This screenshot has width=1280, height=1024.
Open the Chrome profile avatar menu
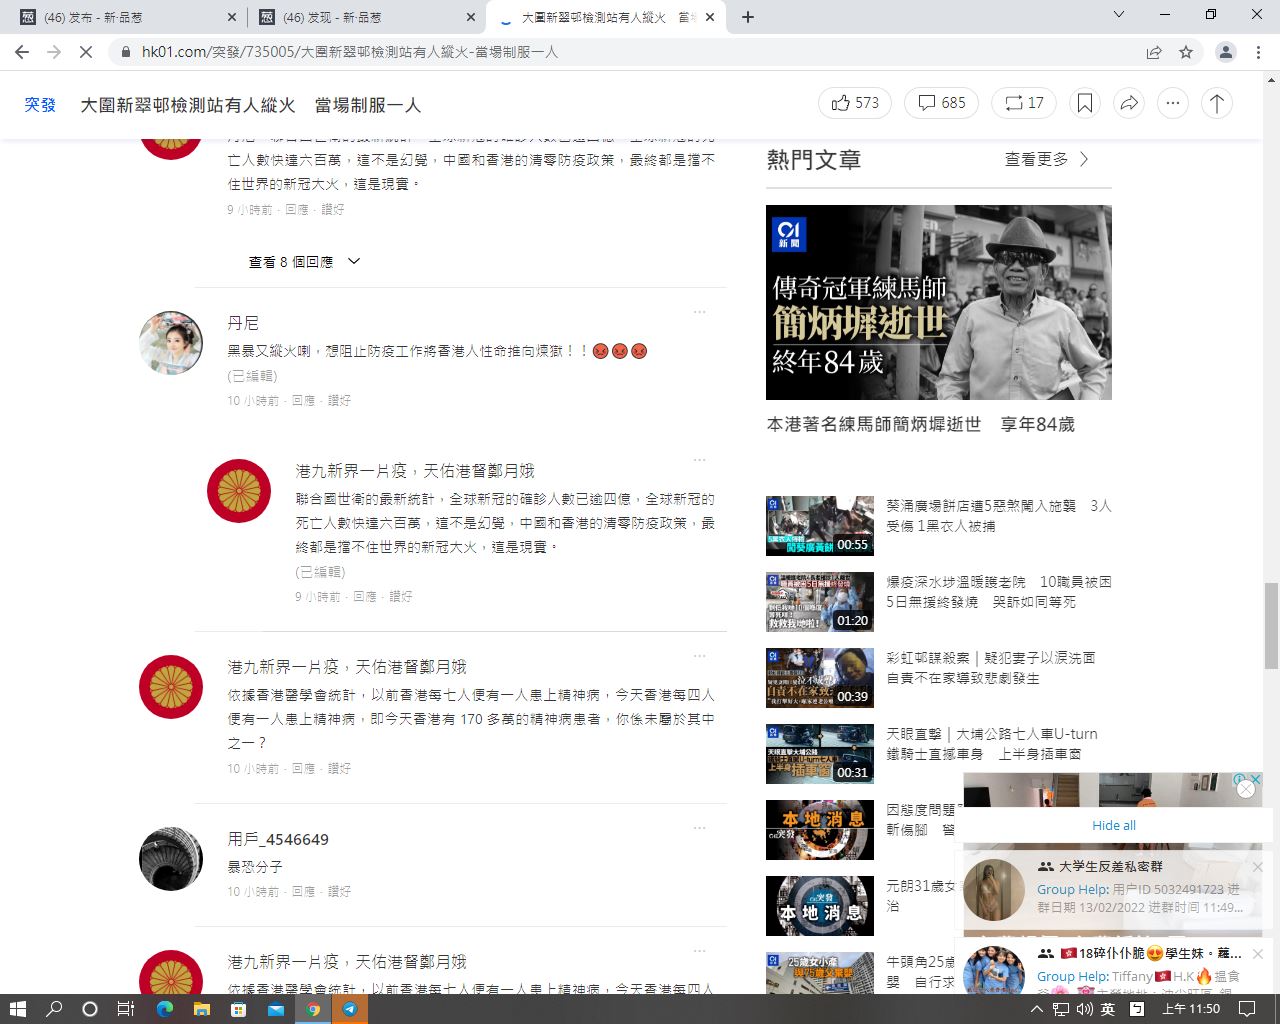pyautogui.click(x=1225, y=52)
